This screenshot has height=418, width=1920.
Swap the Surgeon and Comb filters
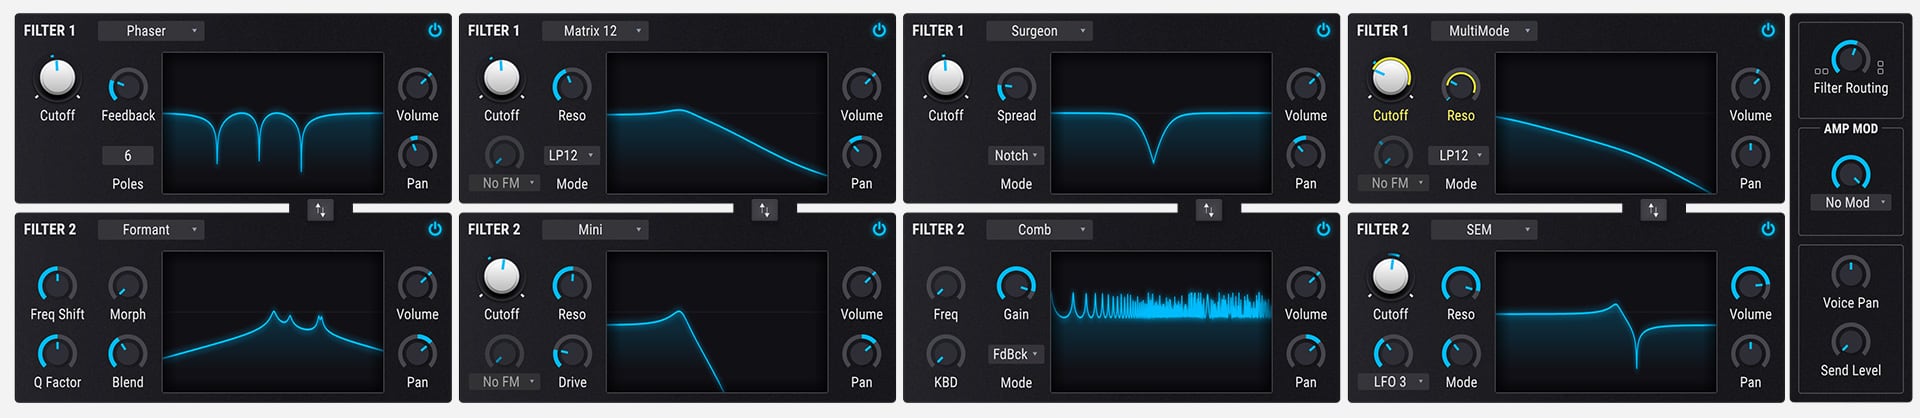[1208, 210]
